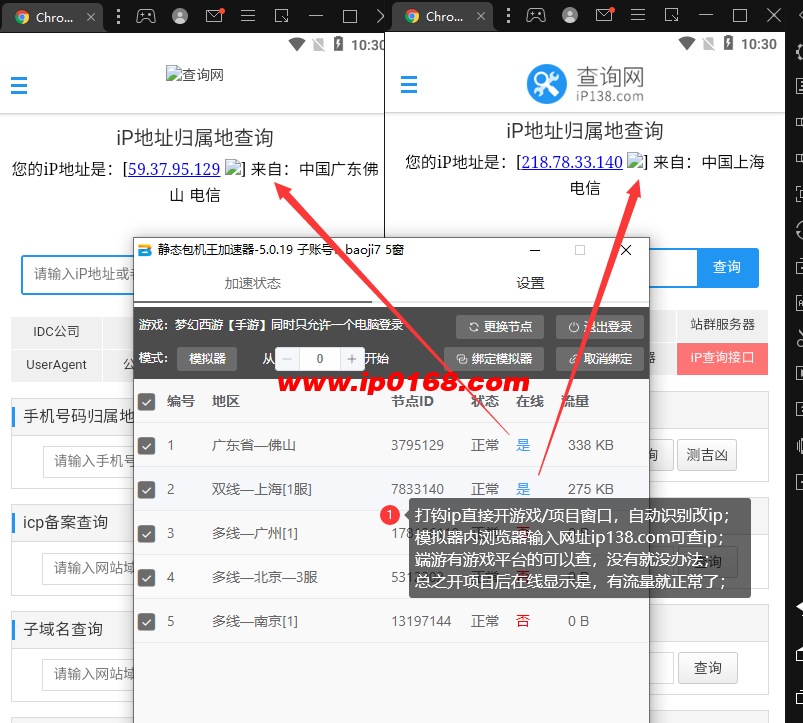Click the iP138 wrench logo in right window
The width and height of the screenshot is (803, 723).
[x=546, y=84]
